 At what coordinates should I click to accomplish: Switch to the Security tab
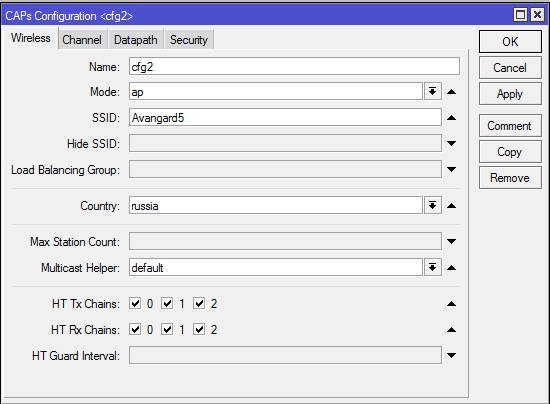pos(189,40)
